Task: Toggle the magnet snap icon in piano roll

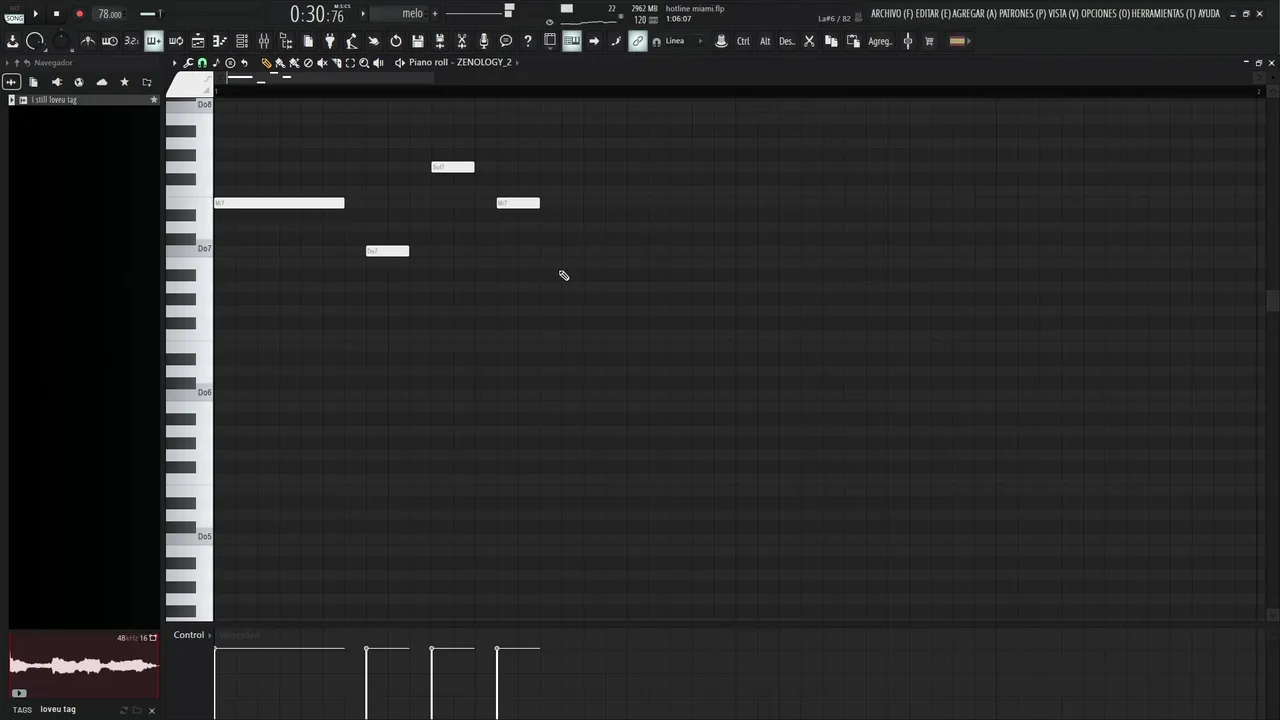Action: (x=202, y=63)
